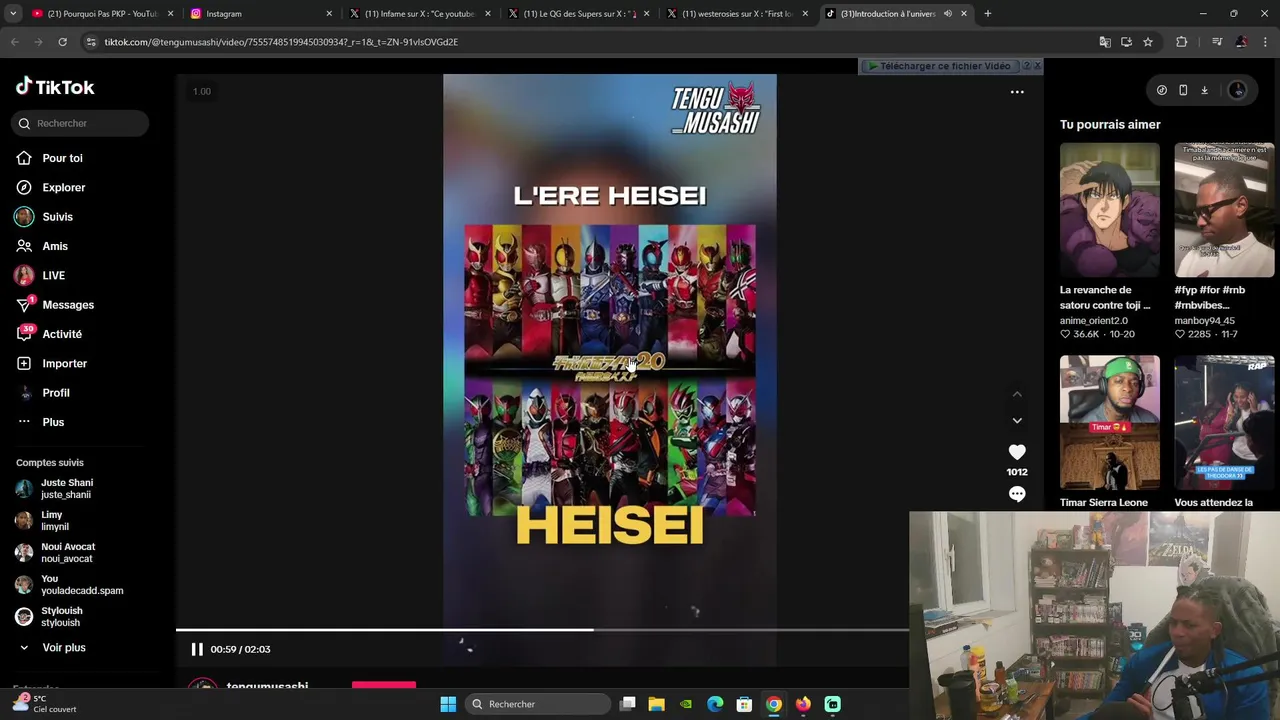This screenshot has width=1280, height=720.
Task: Switch to Le QG des Supers tab
Action: (x=577, y=14)
